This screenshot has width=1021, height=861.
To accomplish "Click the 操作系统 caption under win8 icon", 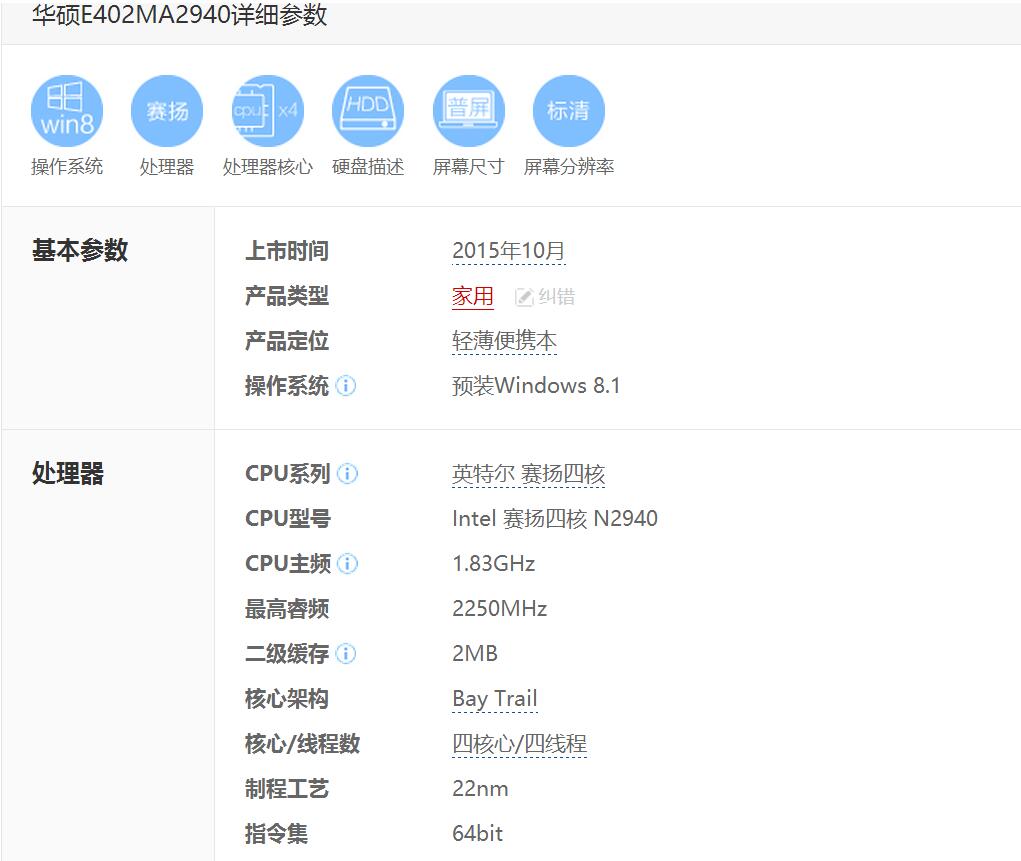I will [67, 167].
